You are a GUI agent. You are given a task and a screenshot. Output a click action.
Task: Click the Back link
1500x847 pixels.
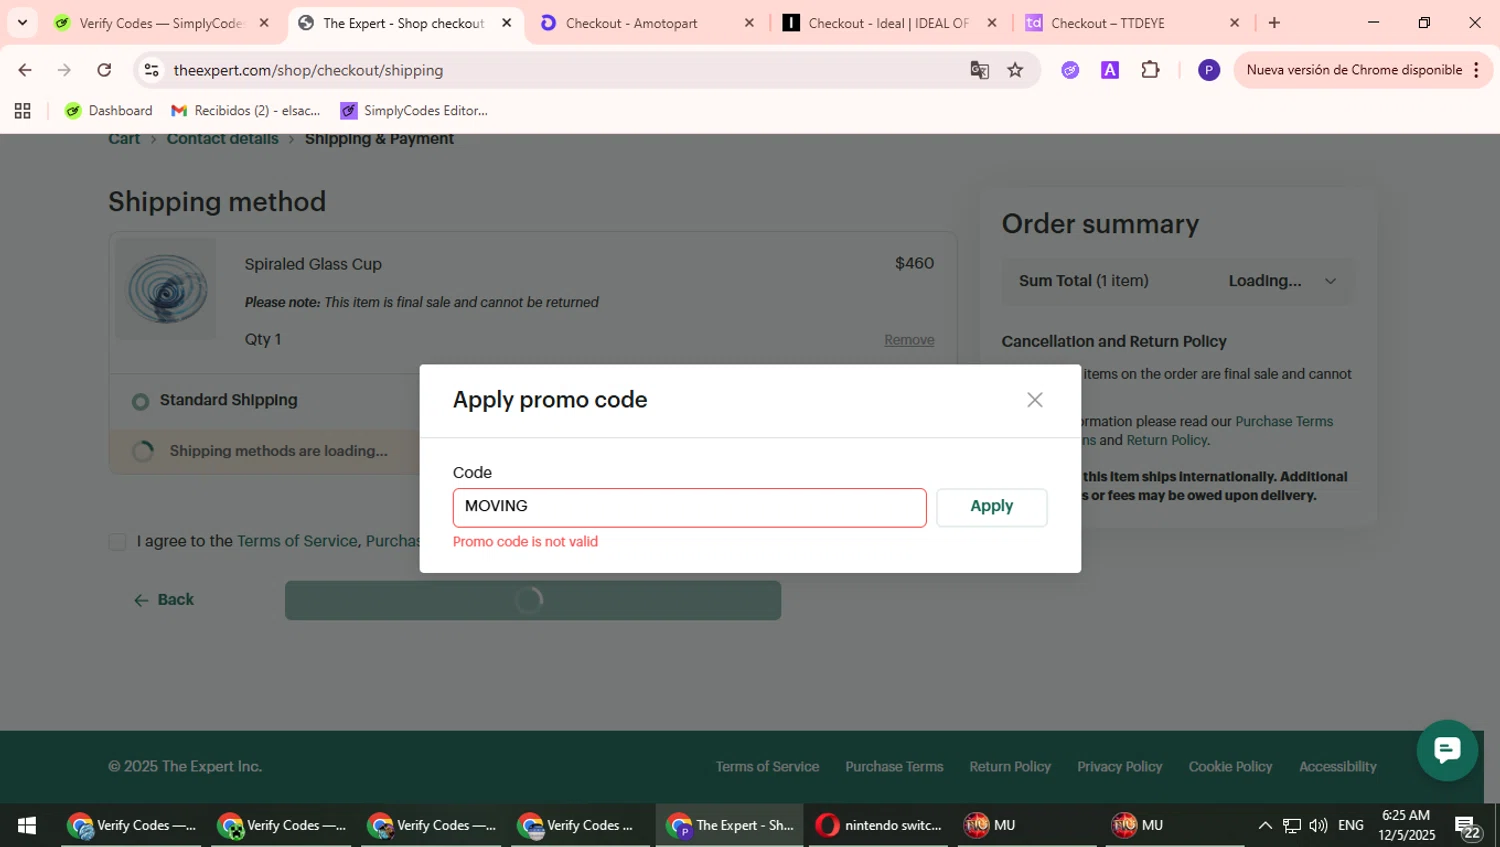coord(164,600)
